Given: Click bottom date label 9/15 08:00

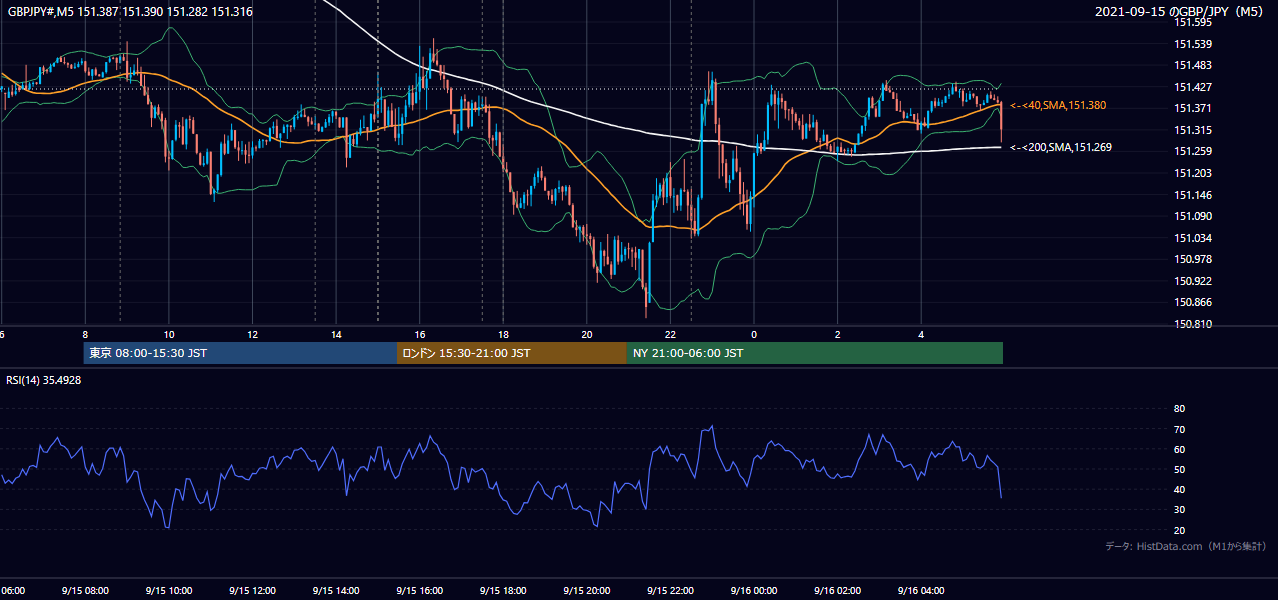Looking at the screenshot, I should pyautogui.click(x=85, y=590).
